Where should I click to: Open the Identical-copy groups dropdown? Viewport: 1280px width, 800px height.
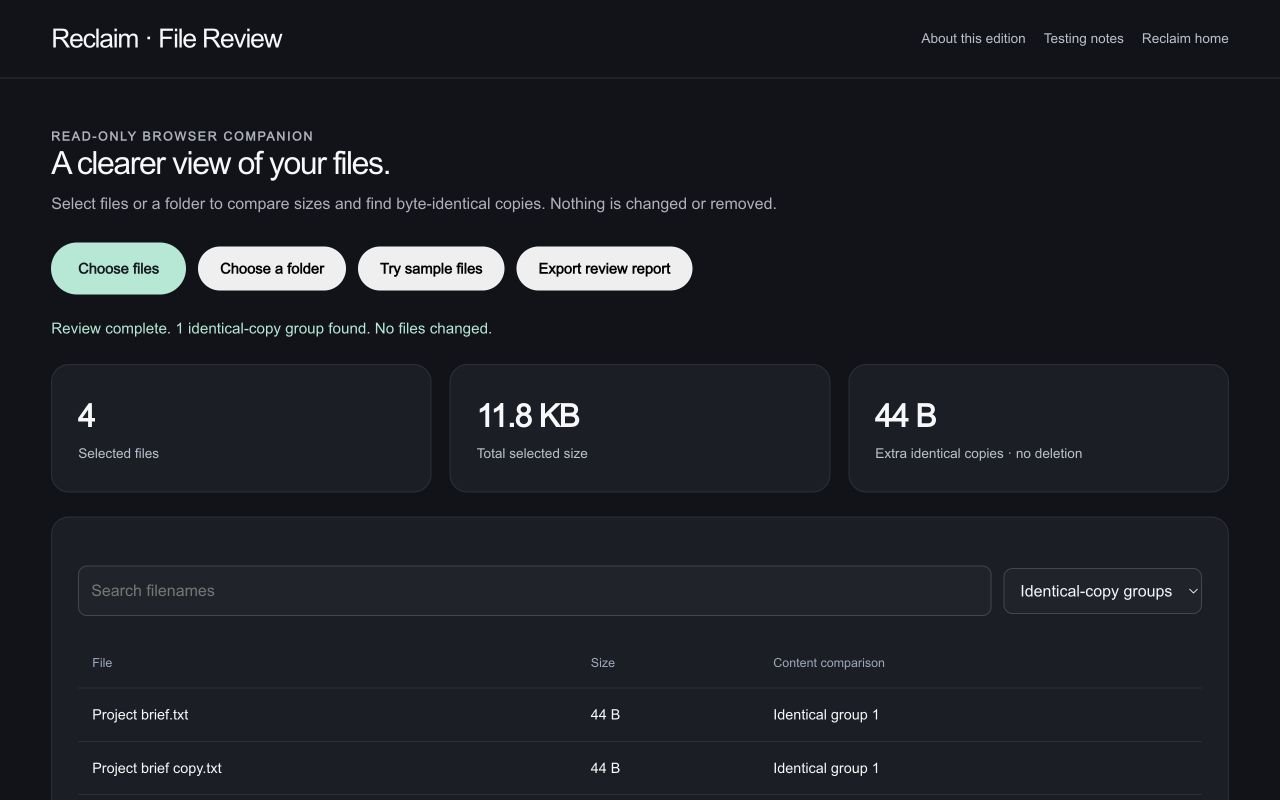click(x=1102, y=591)
